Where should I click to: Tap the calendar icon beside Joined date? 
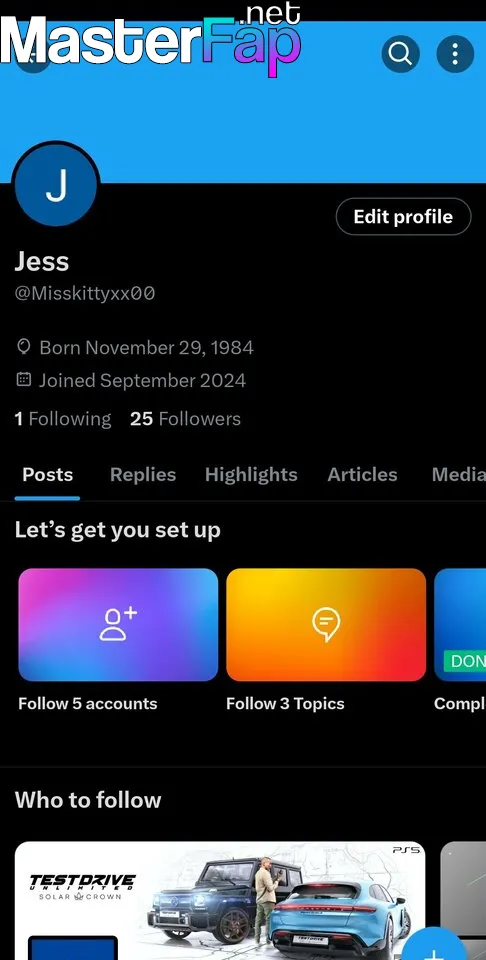23,380
